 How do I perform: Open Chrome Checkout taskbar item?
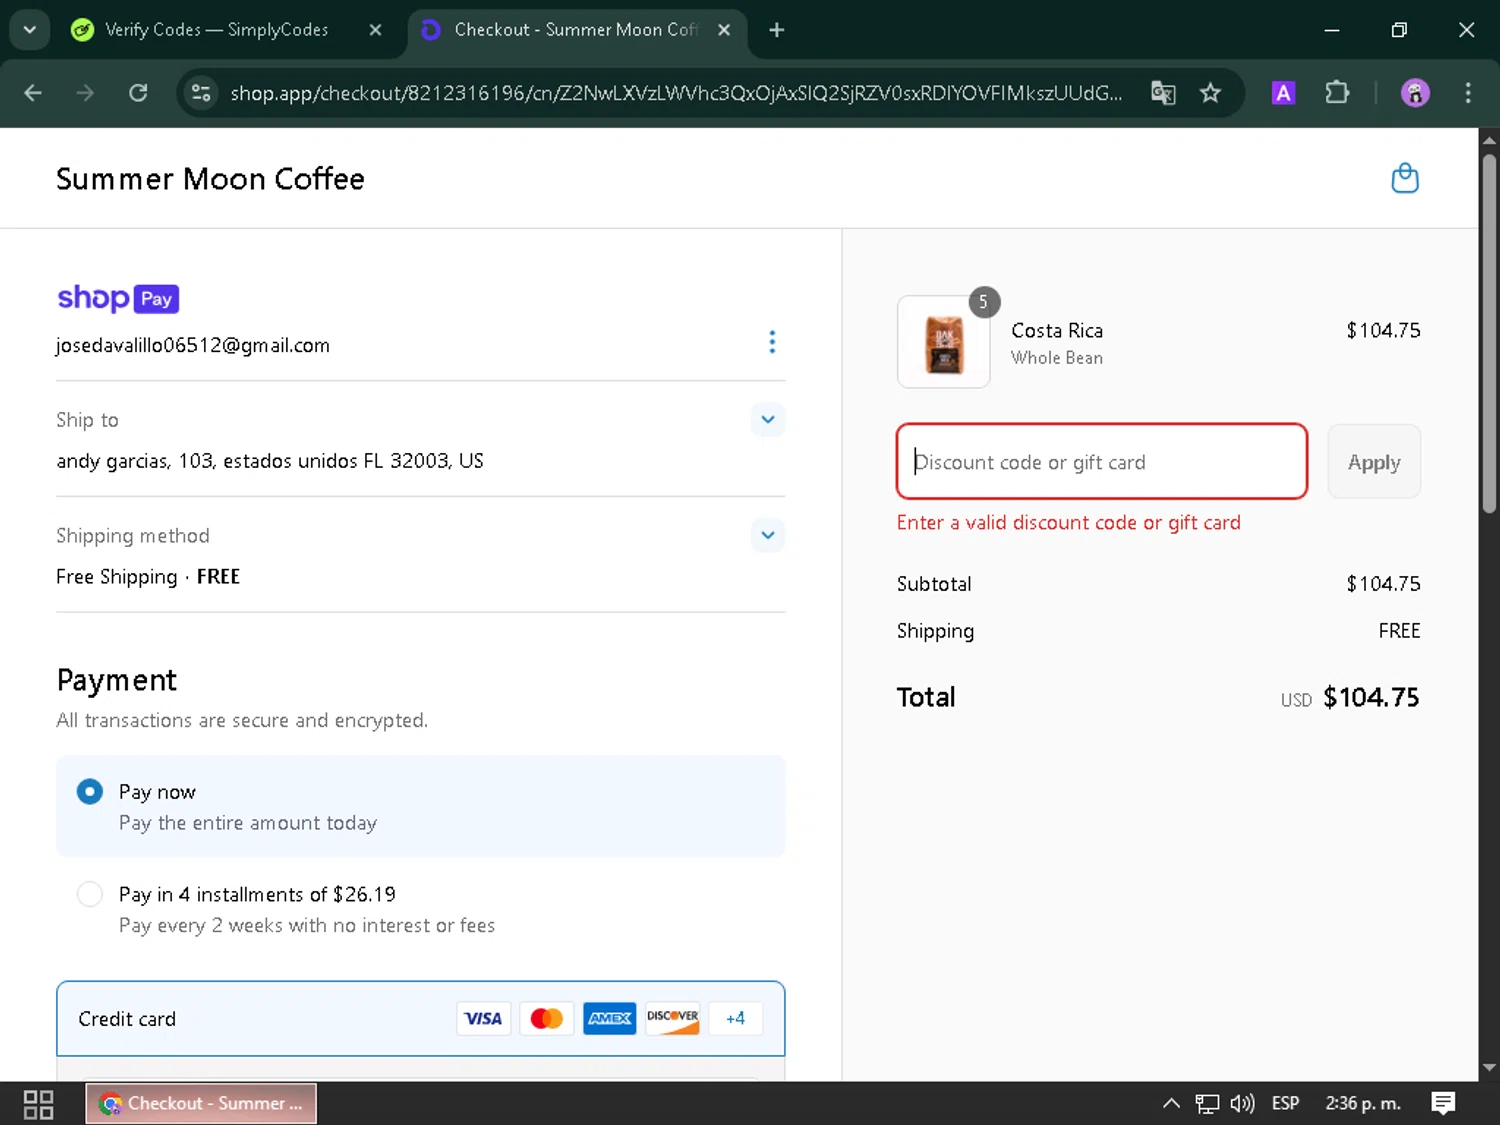pyautogui.click(x=201, y=1104)
